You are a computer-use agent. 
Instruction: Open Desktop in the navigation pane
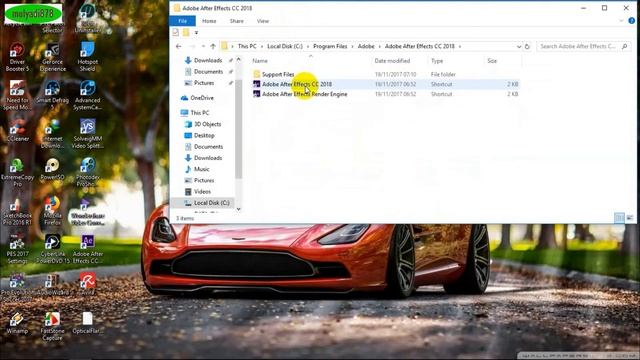tap(204, 136)
